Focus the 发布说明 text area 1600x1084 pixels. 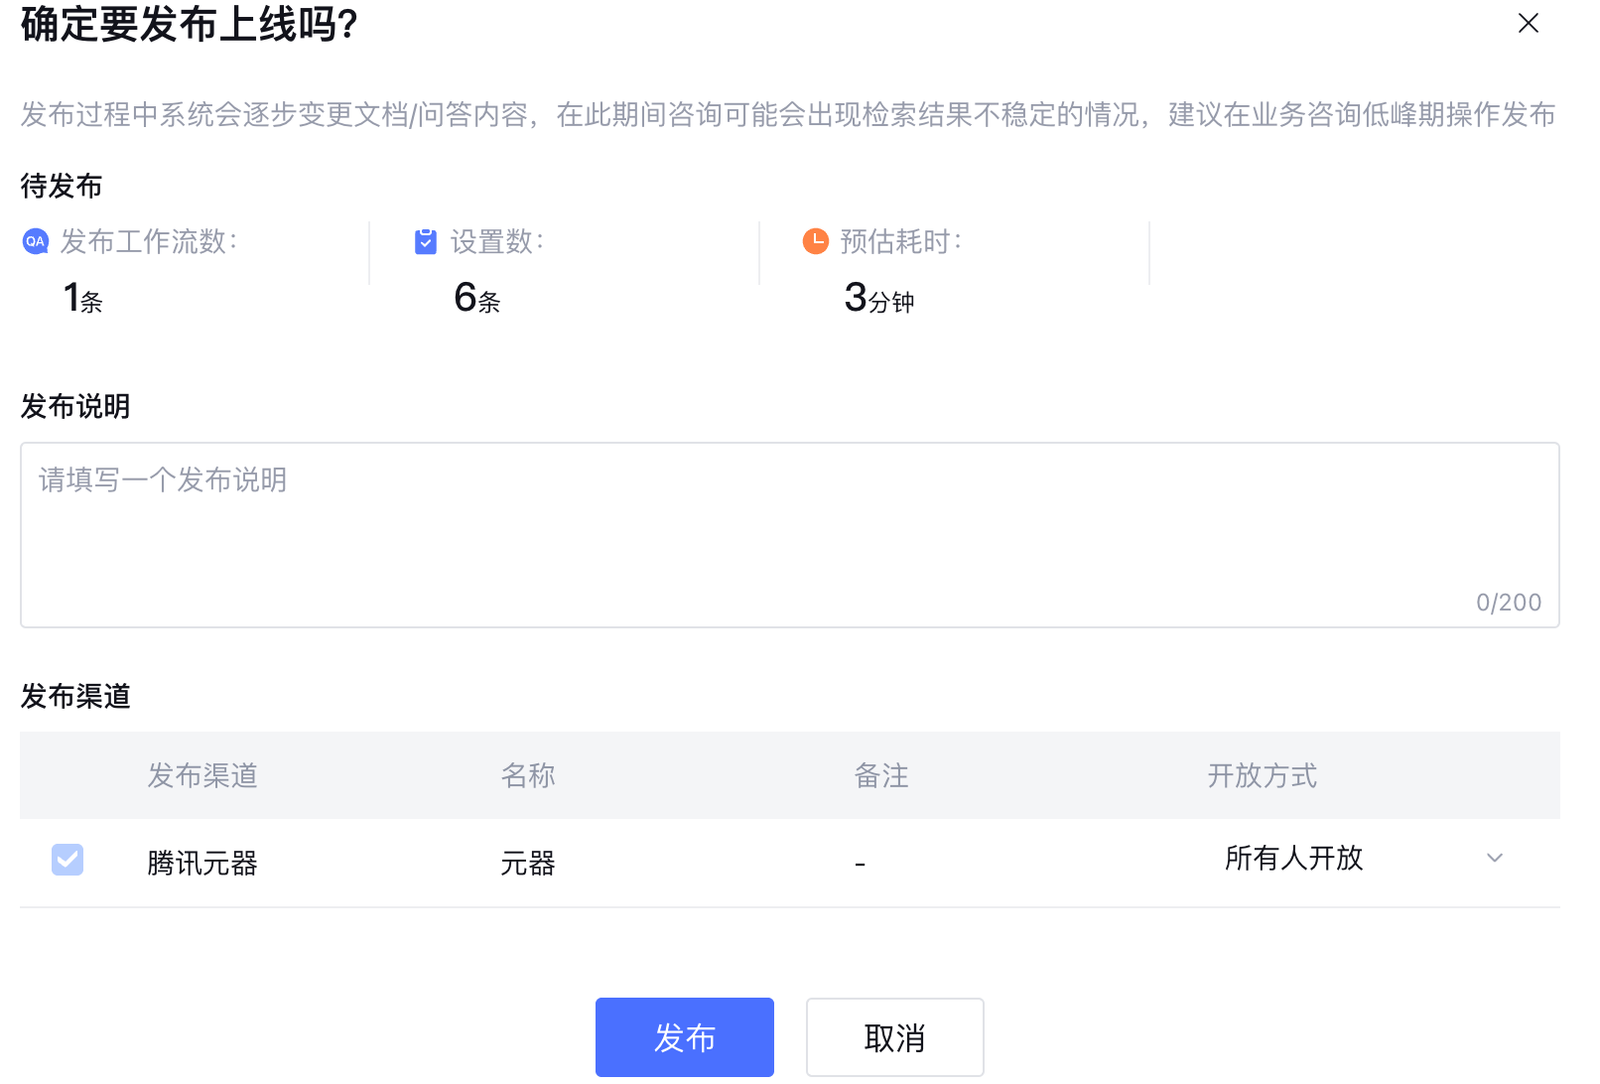[x=789, y=534]
